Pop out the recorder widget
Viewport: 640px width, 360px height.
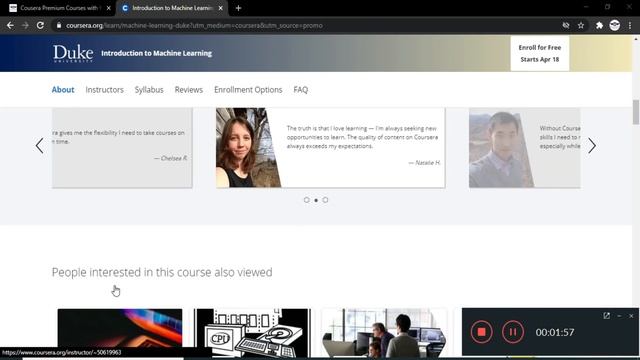click(x=607, y=316)
